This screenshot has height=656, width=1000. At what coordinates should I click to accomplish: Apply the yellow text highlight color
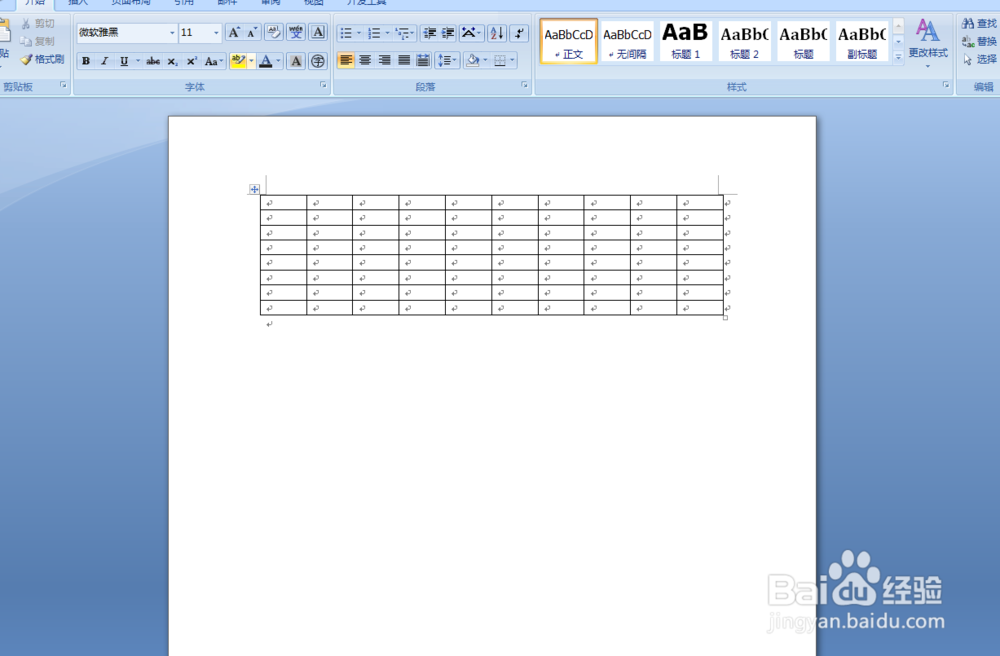tap(239, 61)
